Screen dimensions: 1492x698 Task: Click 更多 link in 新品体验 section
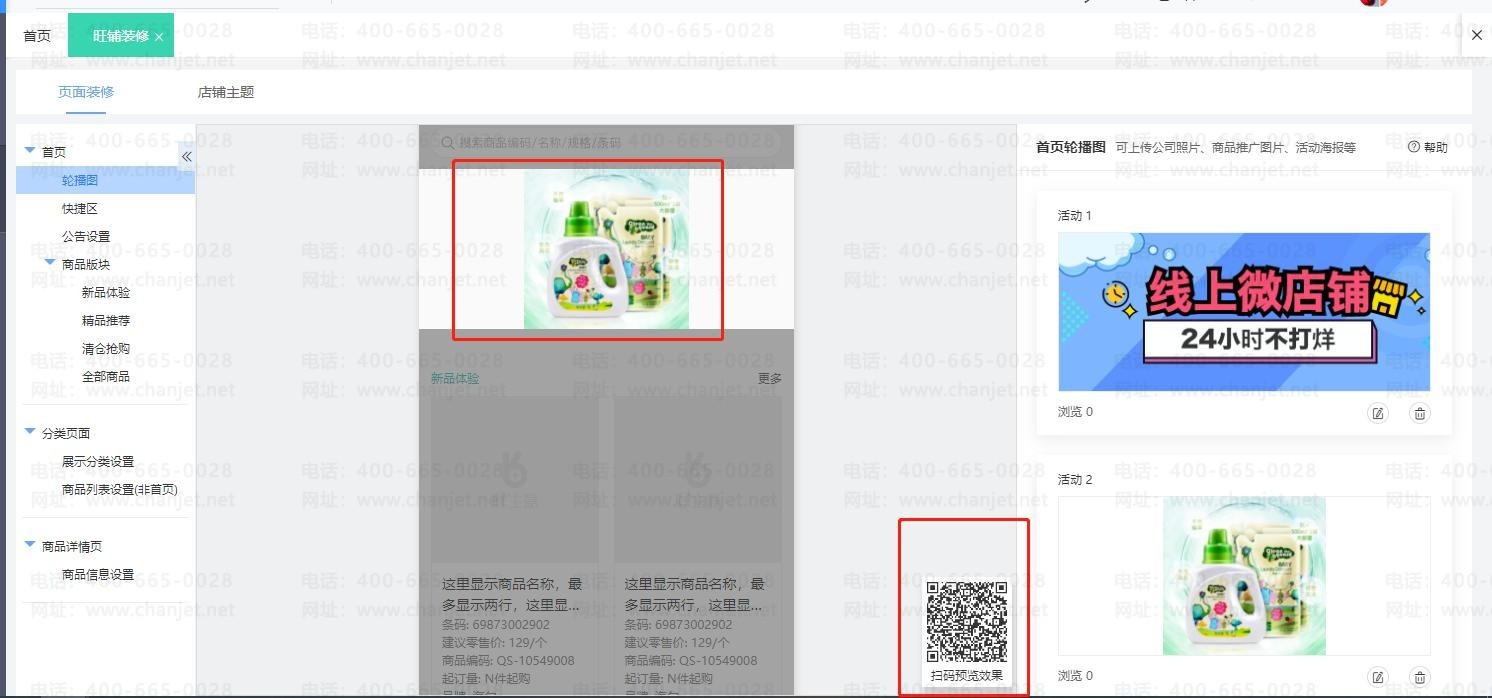770,379
